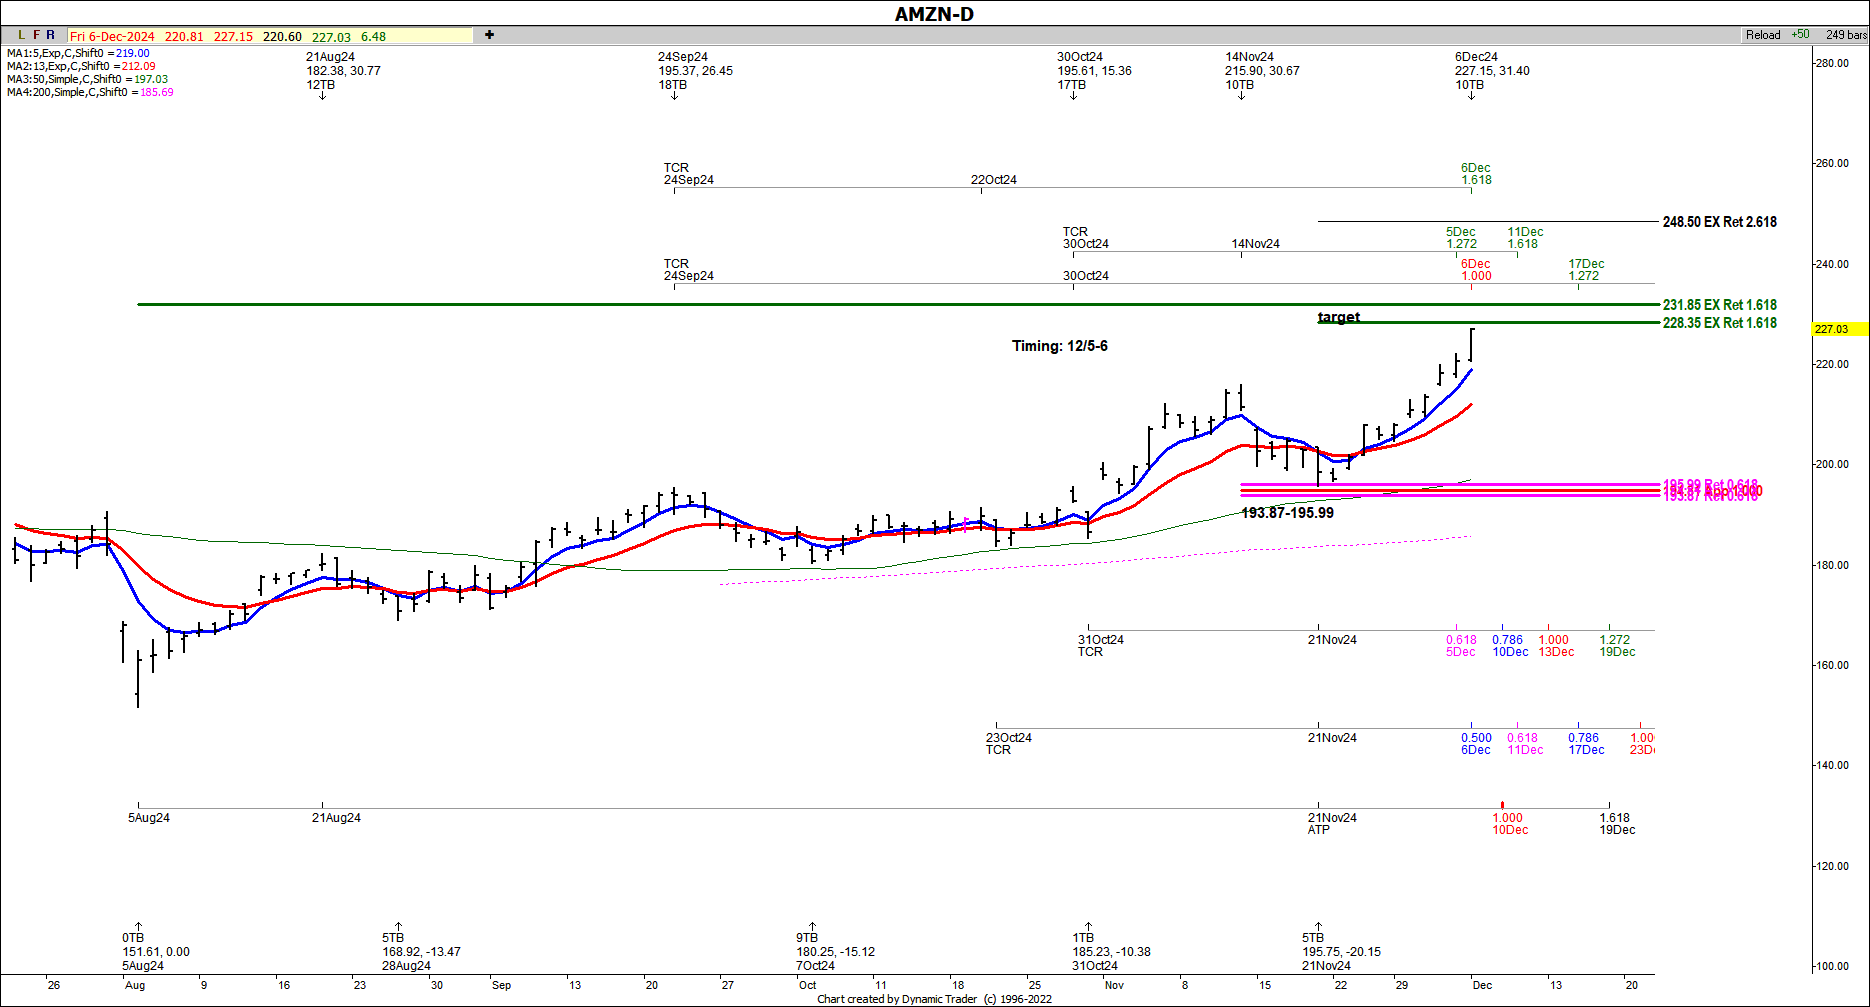The width and height of the screenshot is (1870, 1007).
Task: Click the yellow 227.03 price tag on axis
Action: click(1840, 329)
